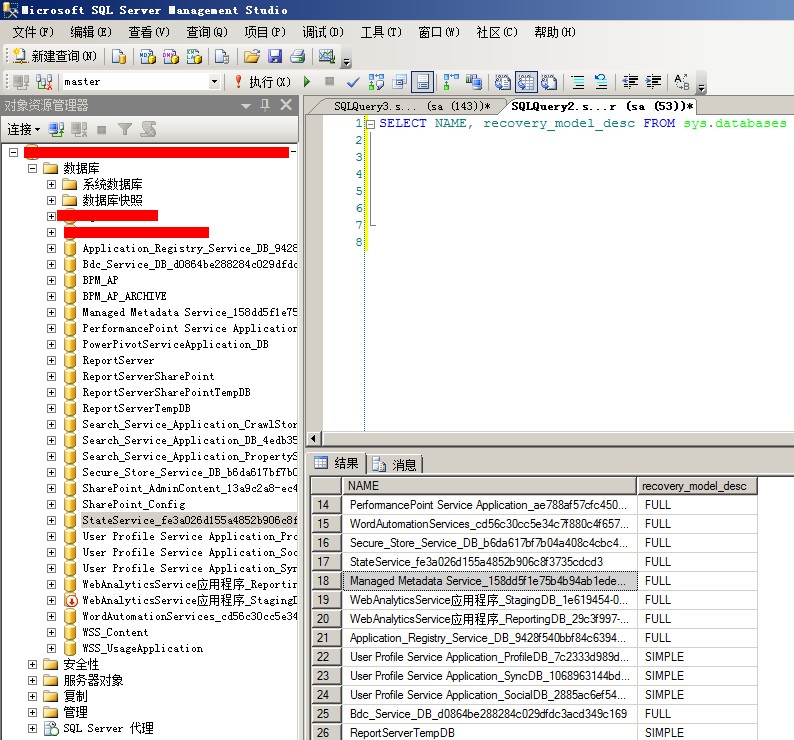This screenshot has height=740, width=794.
Task: Collapse the SELECT statement outline box
Action: tap(370, 124)
